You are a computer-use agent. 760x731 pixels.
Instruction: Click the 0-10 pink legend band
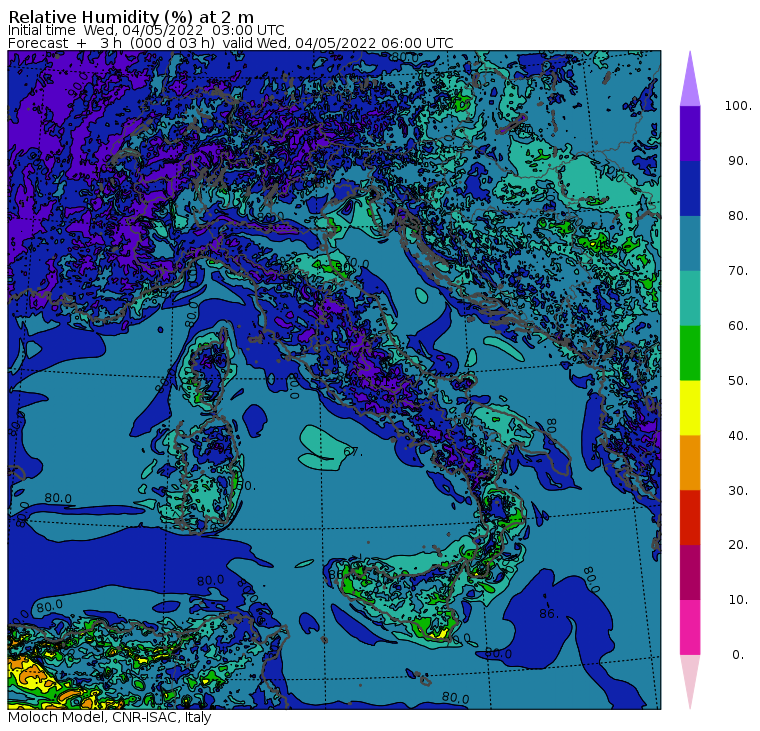(x=690, y=628)
